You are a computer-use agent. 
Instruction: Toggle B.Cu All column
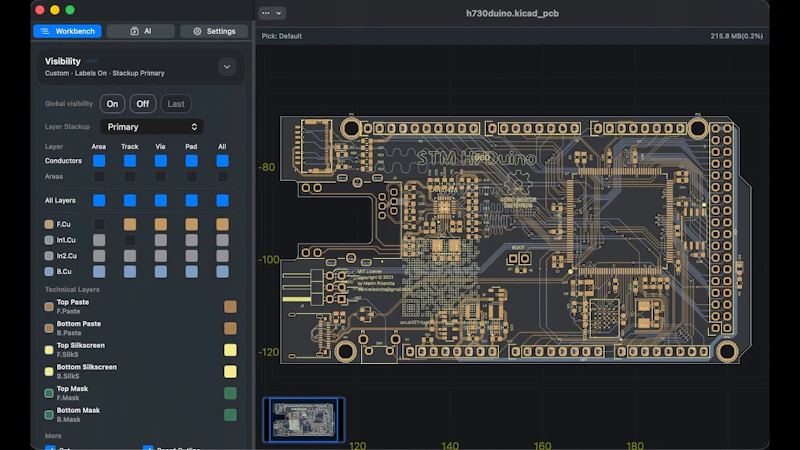coord(222,271)
